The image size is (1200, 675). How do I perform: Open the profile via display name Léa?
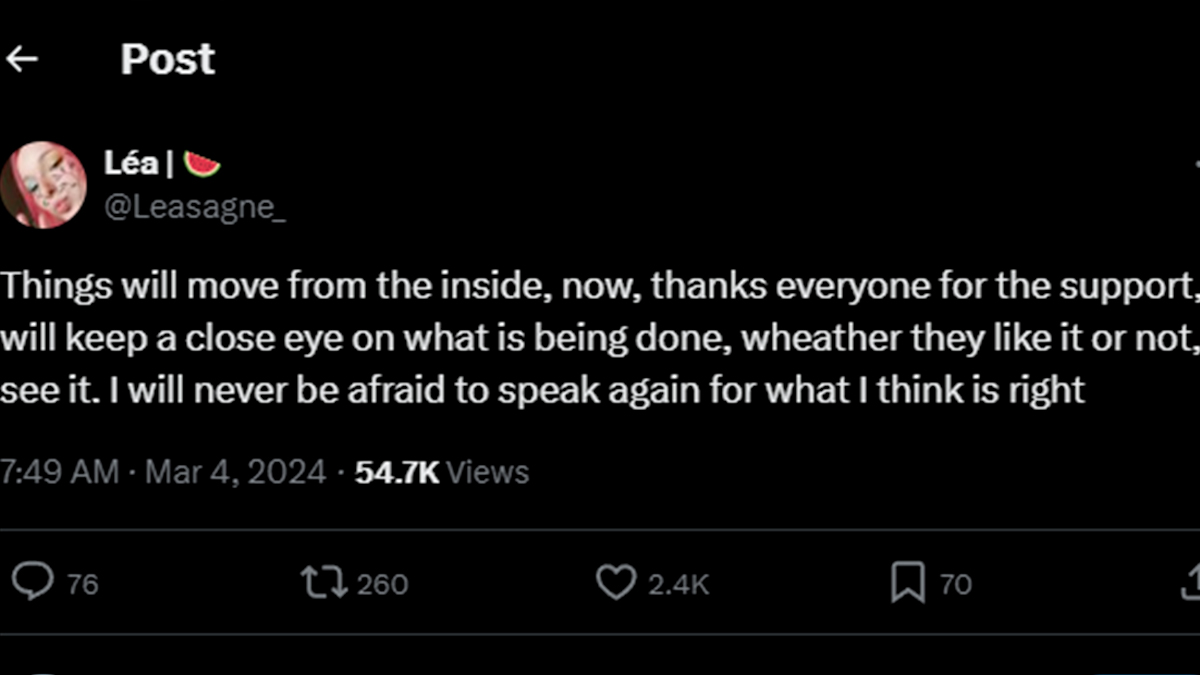coord(131,162)
